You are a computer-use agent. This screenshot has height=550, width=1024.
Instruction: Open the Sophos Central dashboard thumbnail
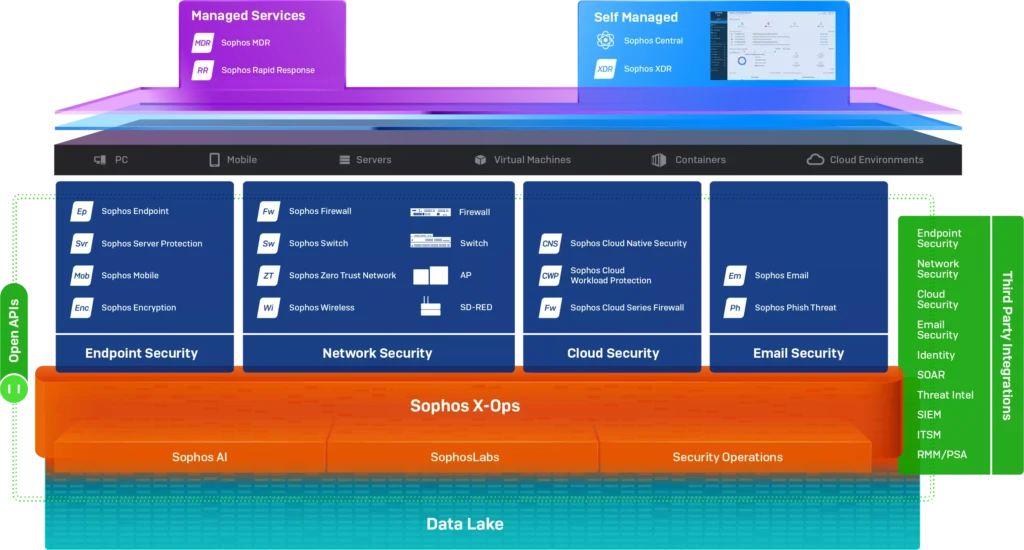pyautogui.click(x=773, y=46)
